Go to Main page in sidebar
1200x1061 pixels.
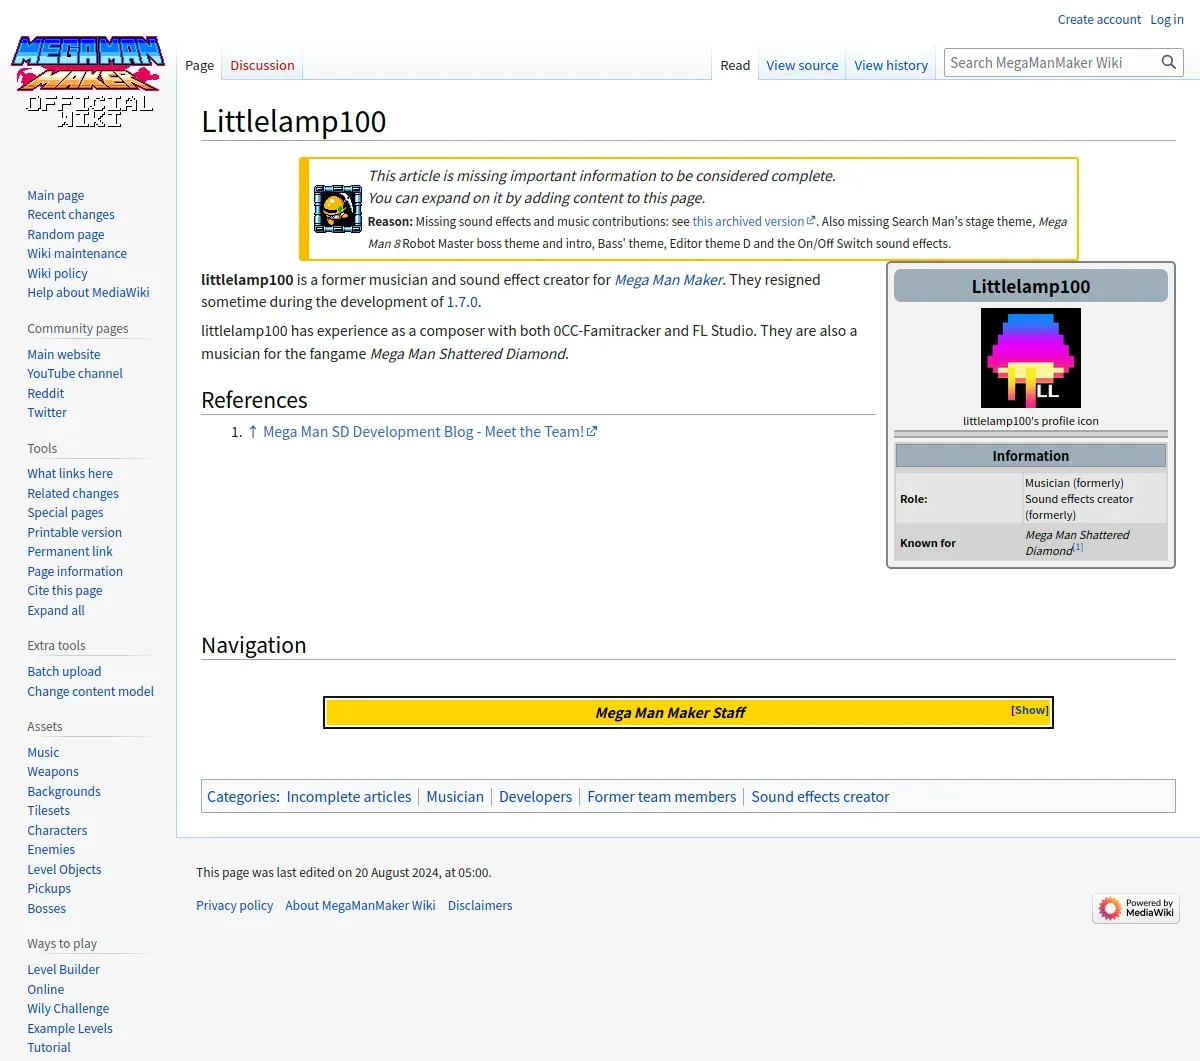coord(56,195)
